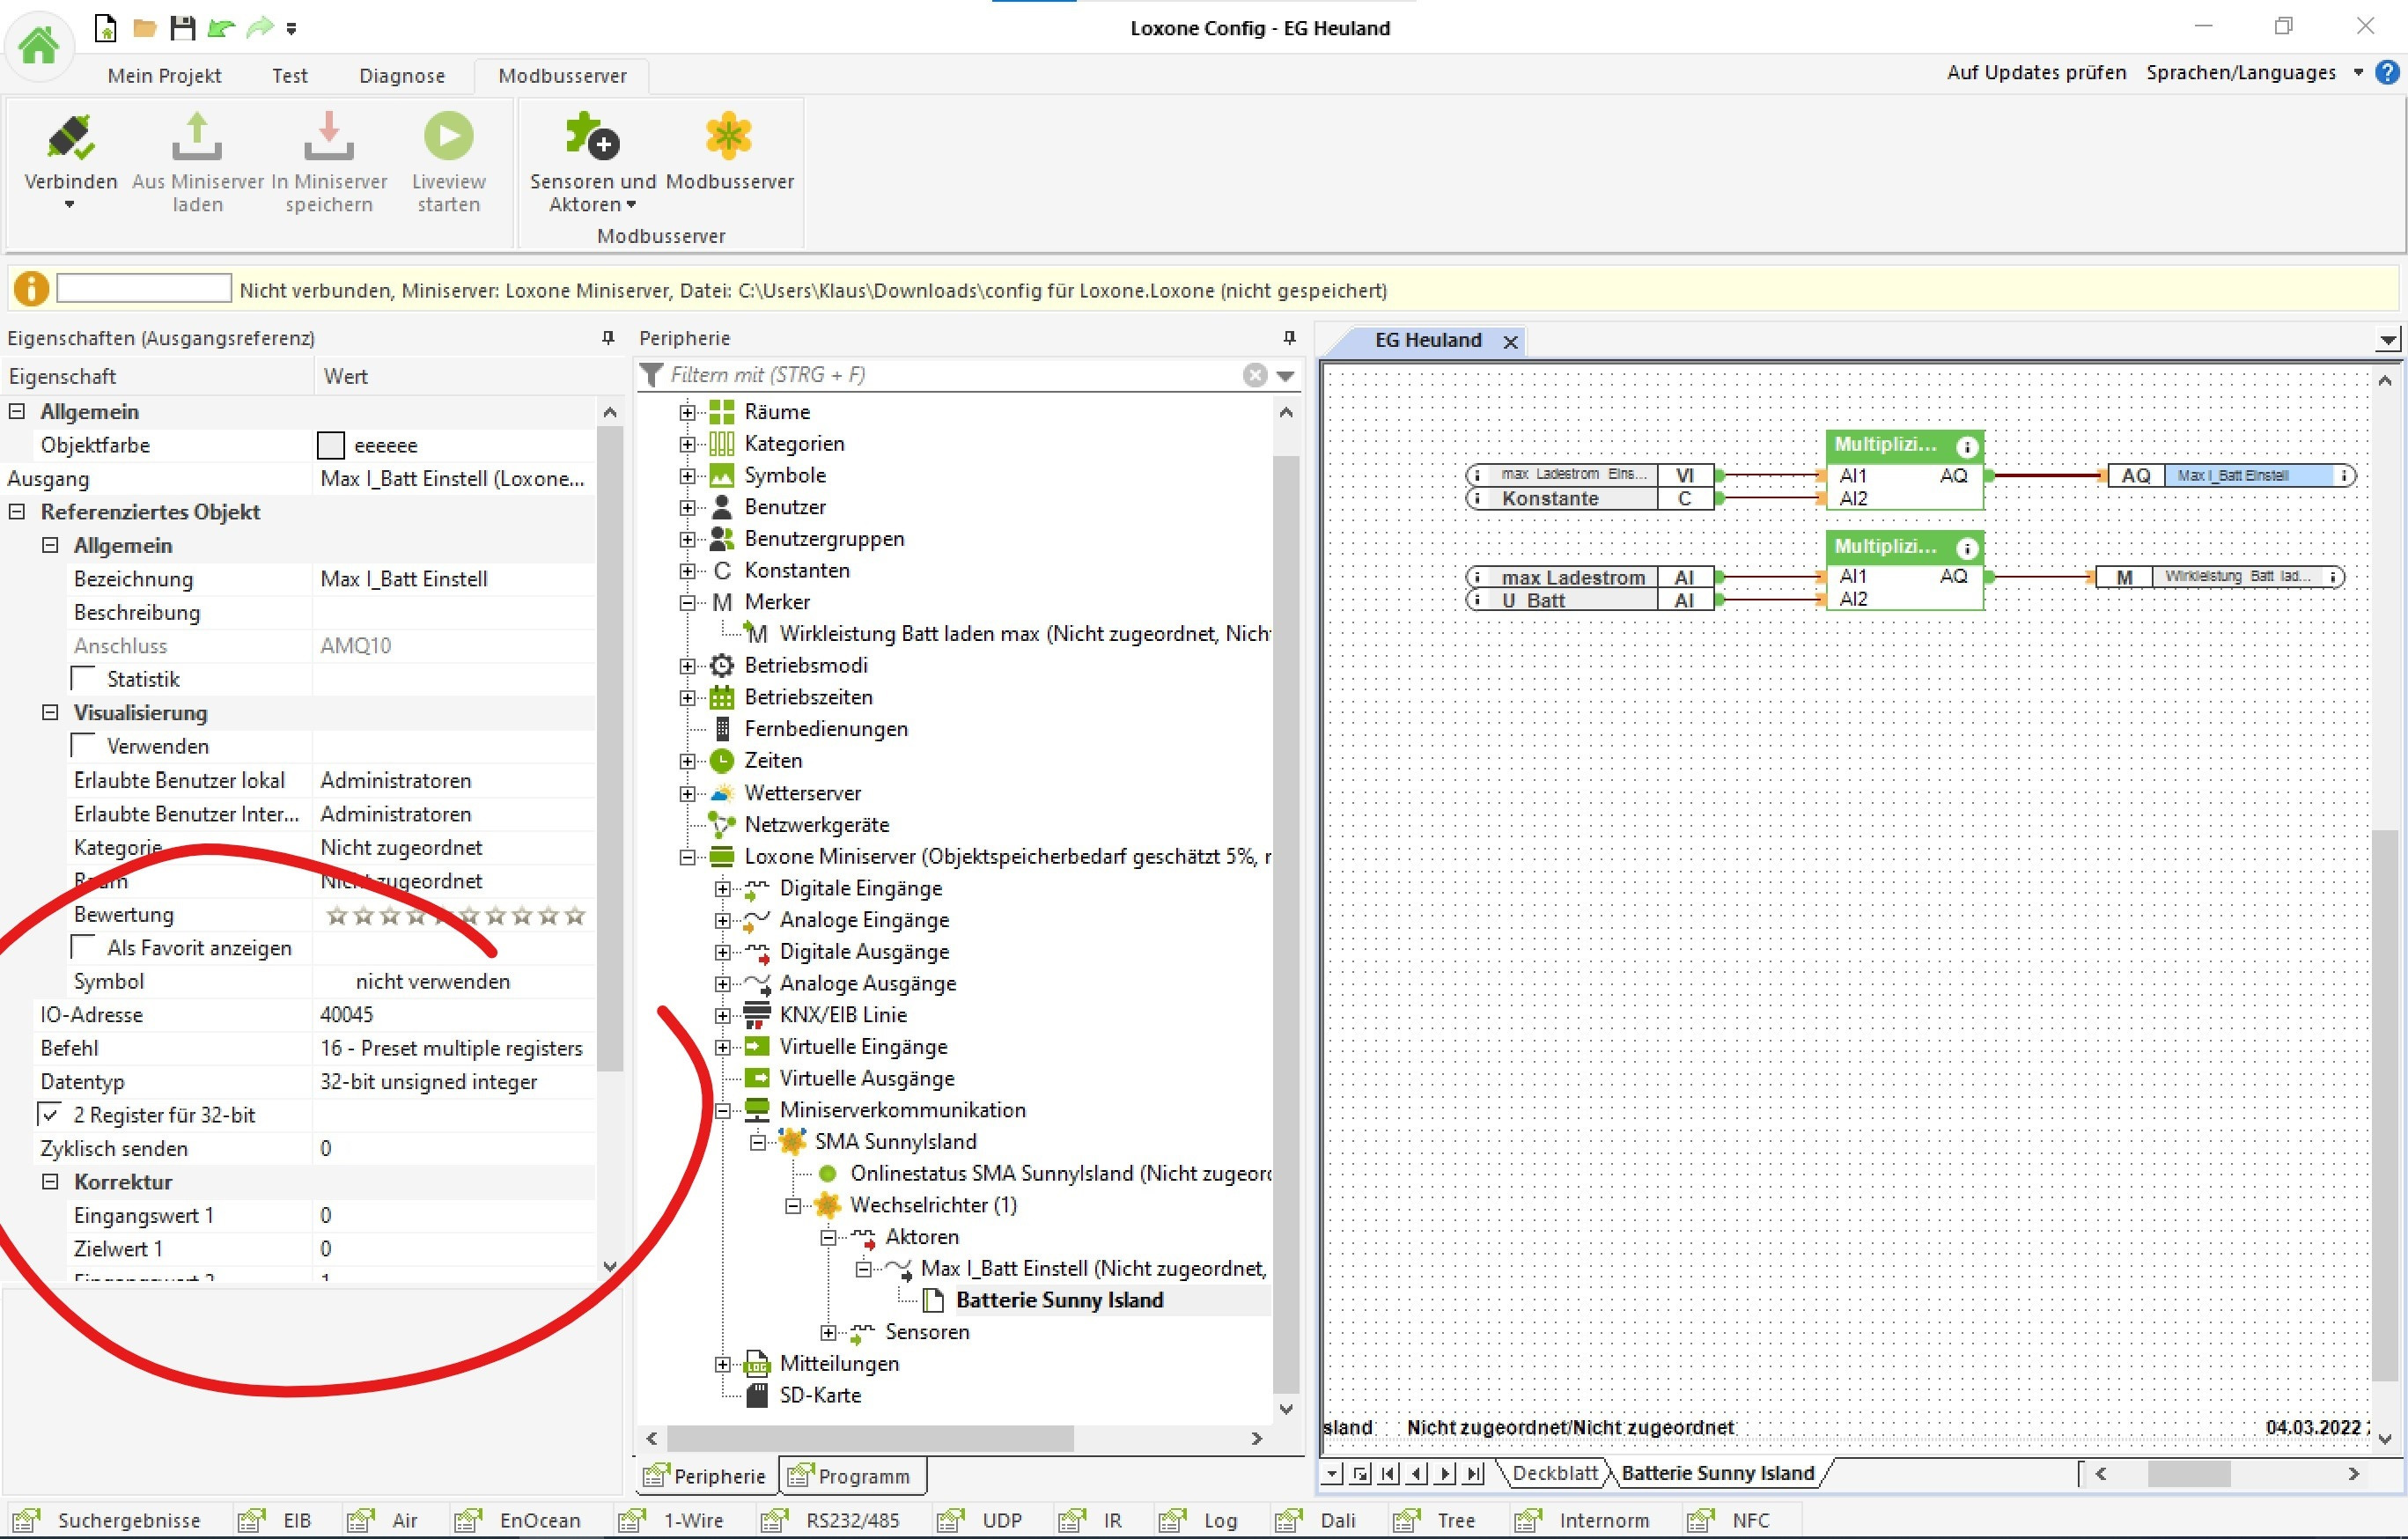Expand the Räume tree node
2408x1539 pixels.
point(687,412)
